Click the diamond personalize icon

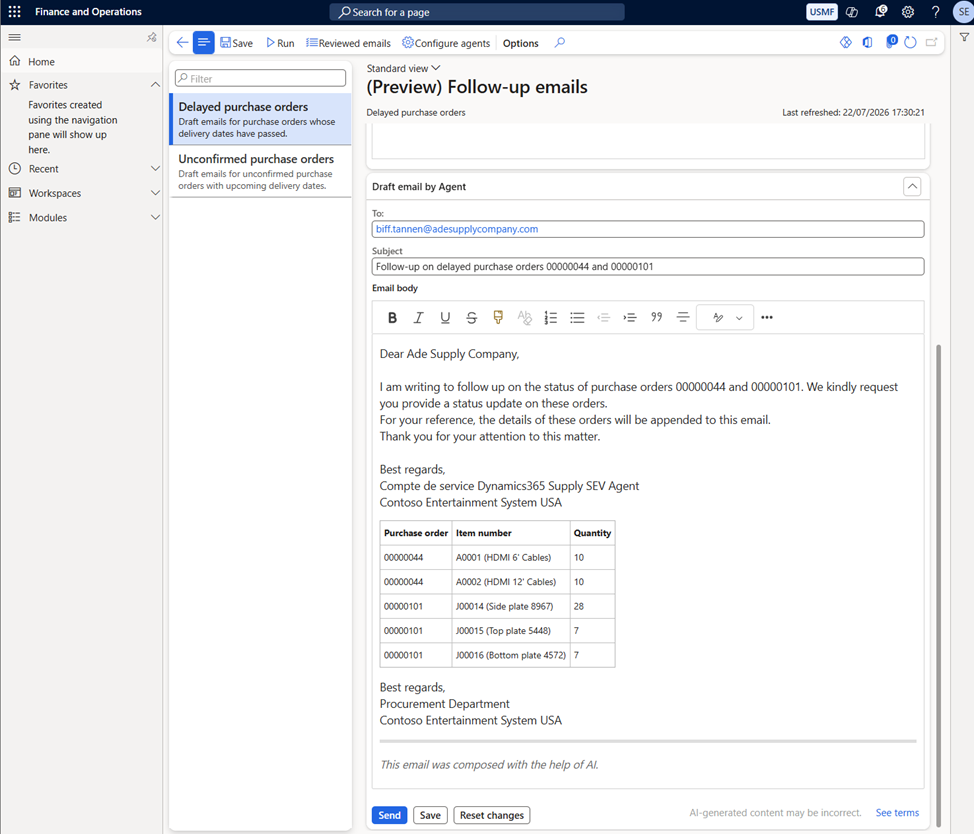pyautogui.click(x=845, y=42)
